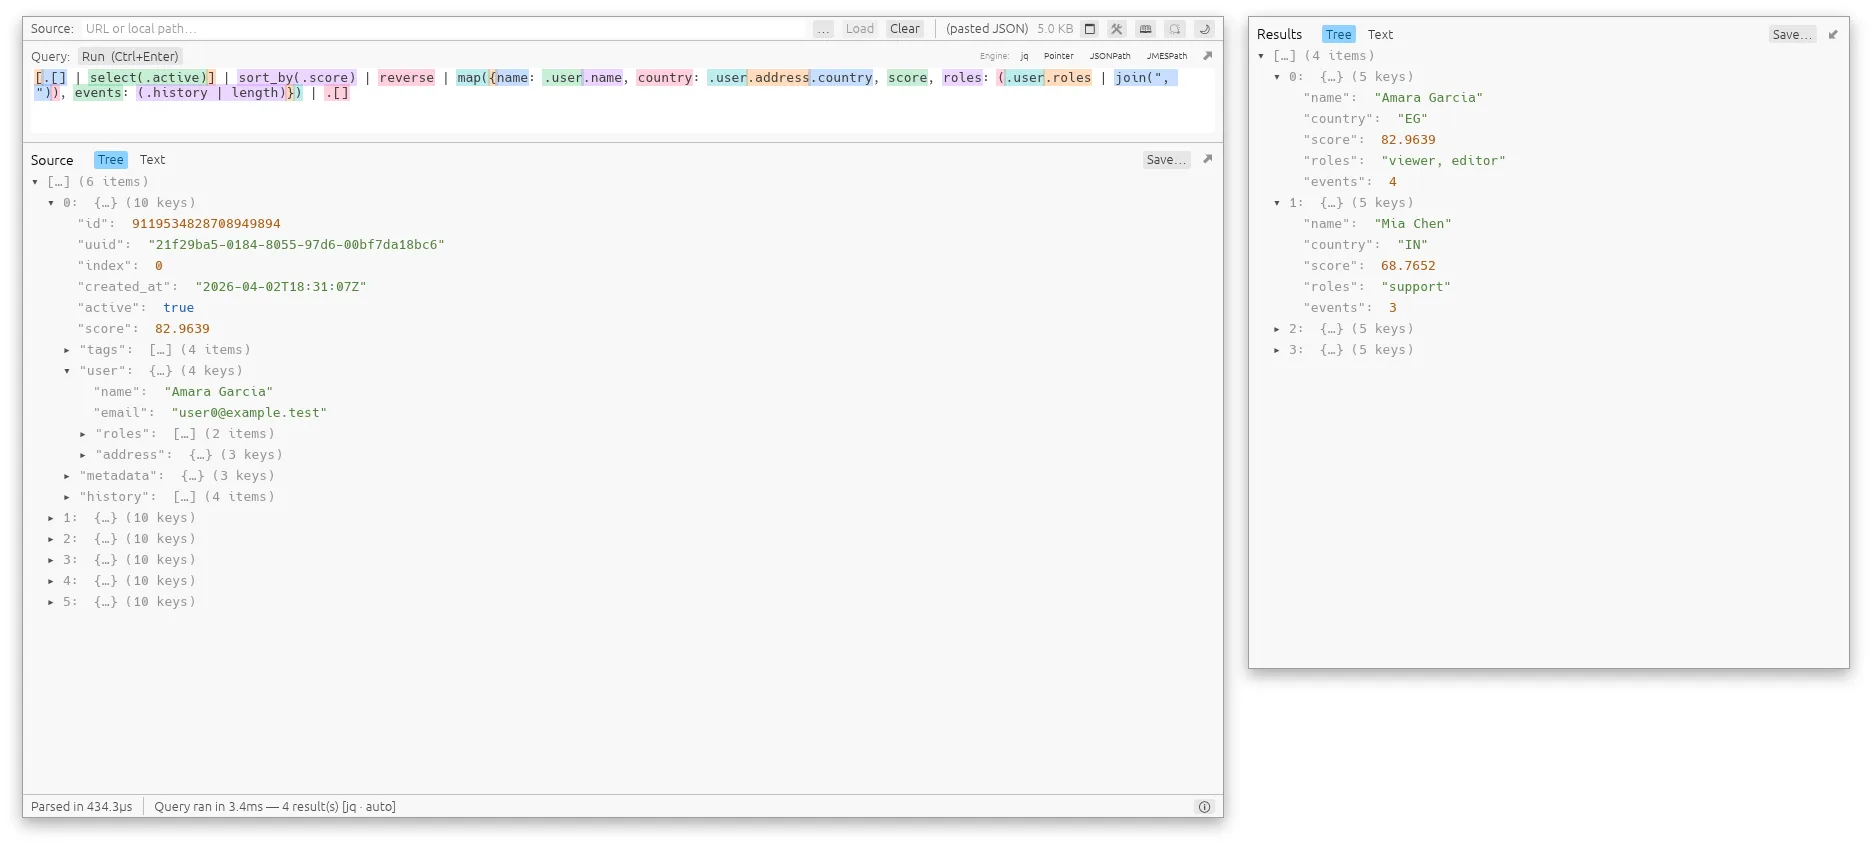Expand item 5 in the Source tree

(x=51, y=602)
